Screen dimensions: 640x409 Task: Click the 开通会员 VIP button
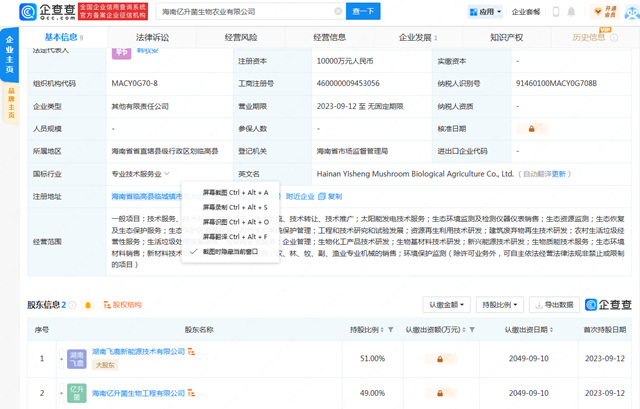[605, 12]
